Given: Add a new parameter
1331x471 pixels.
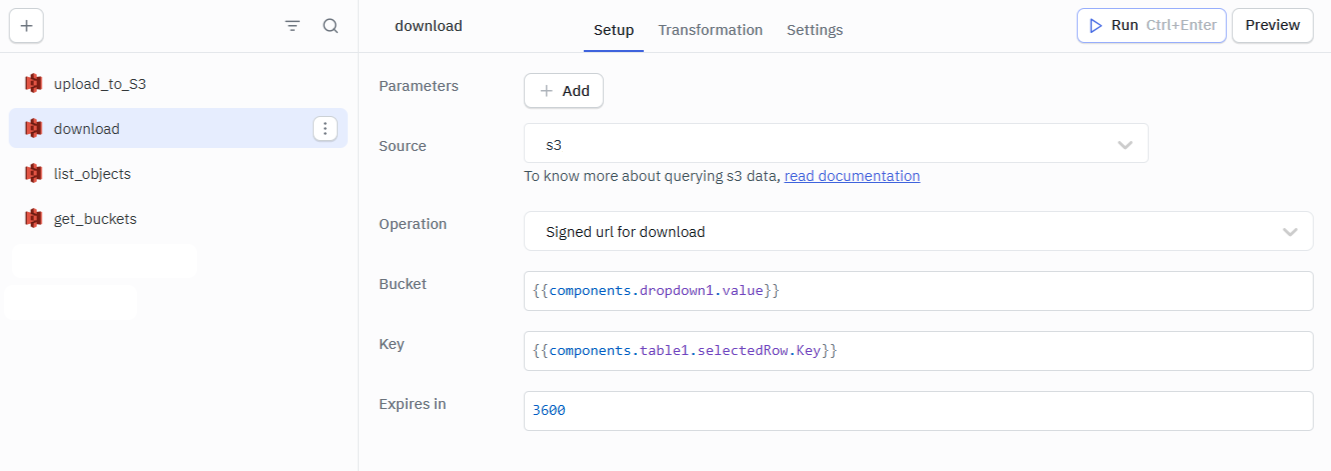Looking at the screenshot, I should pos(563,91).
